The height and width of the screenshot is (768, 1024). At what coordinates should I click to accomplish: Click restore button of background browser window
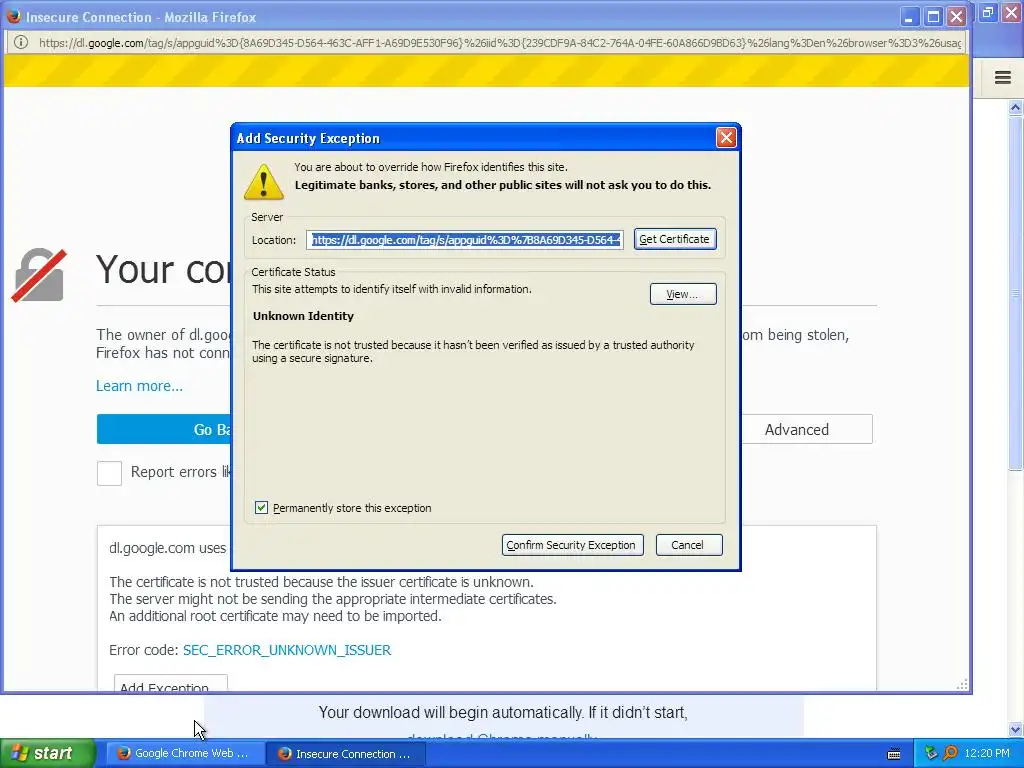(988, 12)
